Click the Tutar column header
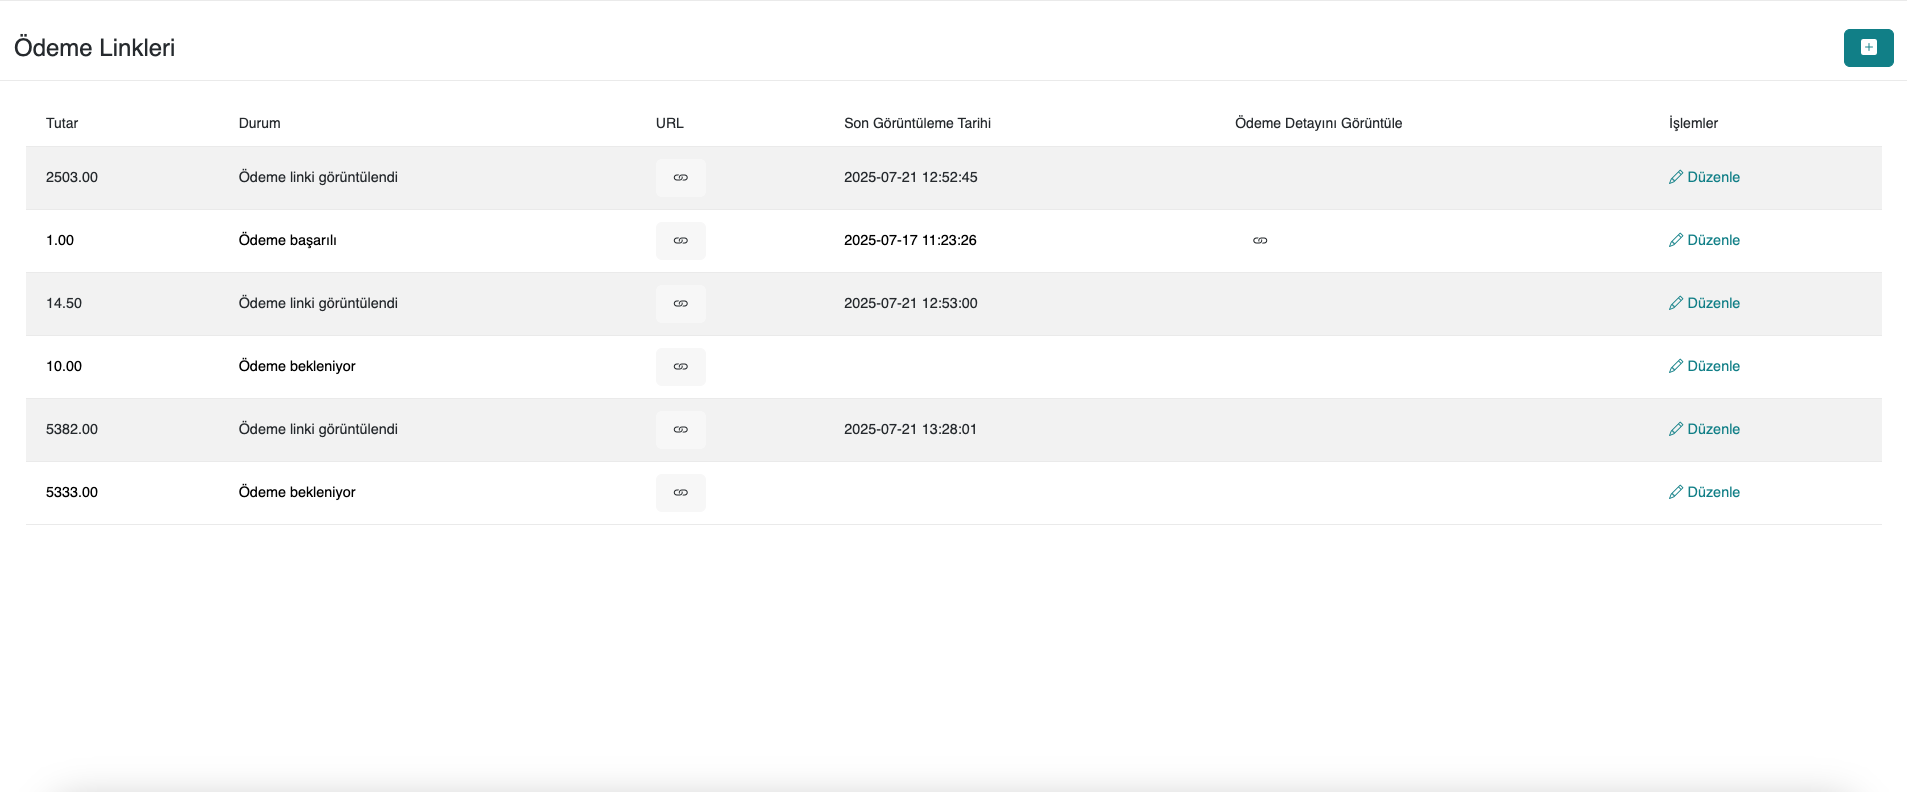This screenshot has height=792, width=1907. point(62,124)
